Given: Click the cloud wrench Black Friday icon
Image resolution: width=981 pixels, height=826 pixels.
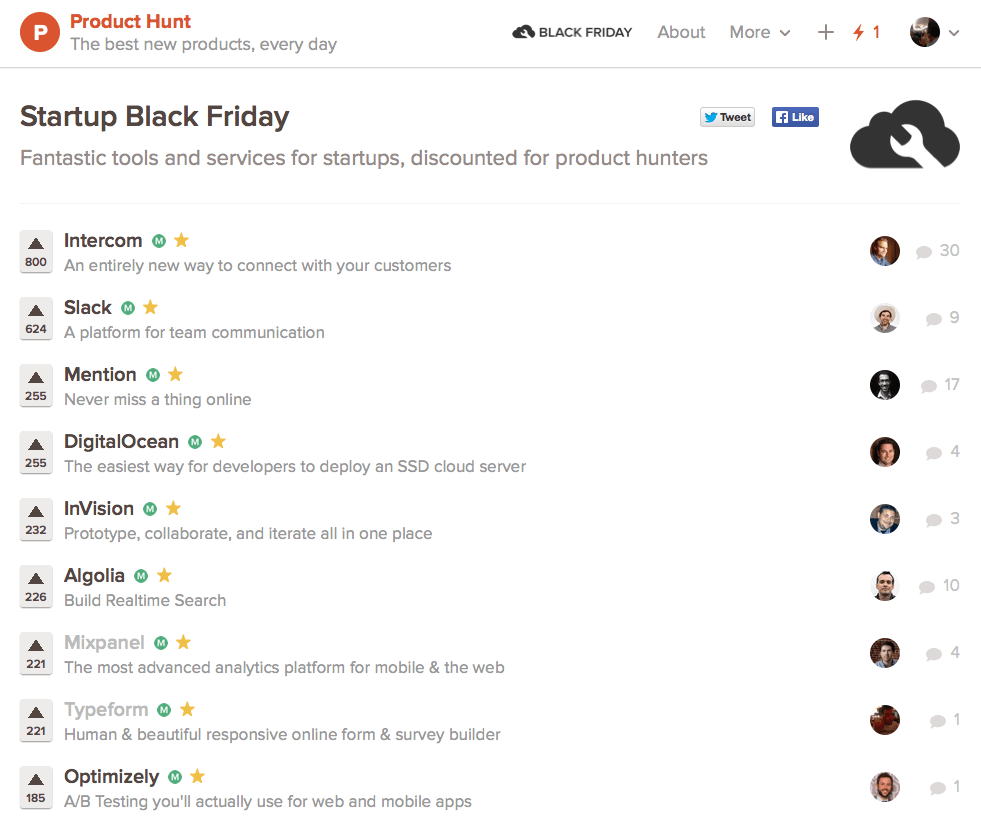Looking at the screenshot, I should coord(904,134).
